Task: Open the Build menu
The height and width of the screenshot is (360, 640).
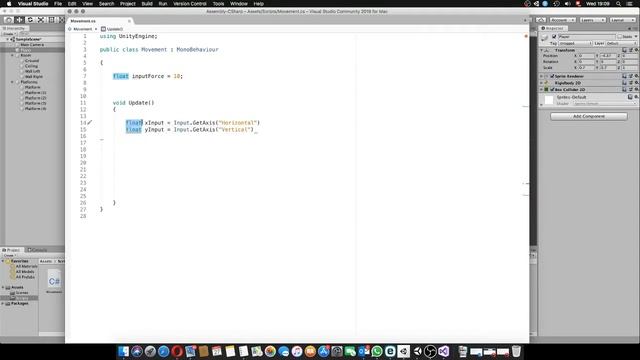Action: click(x=147, y=4)
